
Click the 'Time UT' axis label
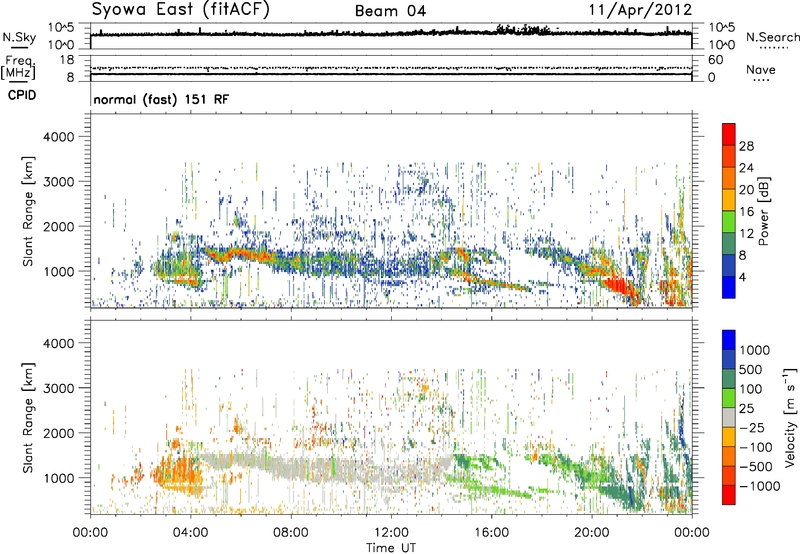tap(391, 548)
